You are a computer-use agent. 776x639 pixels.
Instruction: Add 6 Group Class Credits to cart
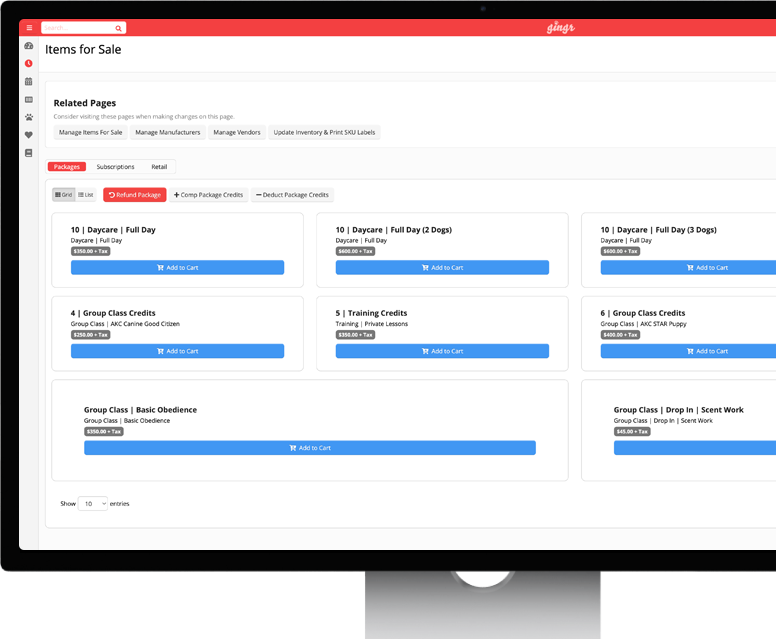click(x=688, y=351)
